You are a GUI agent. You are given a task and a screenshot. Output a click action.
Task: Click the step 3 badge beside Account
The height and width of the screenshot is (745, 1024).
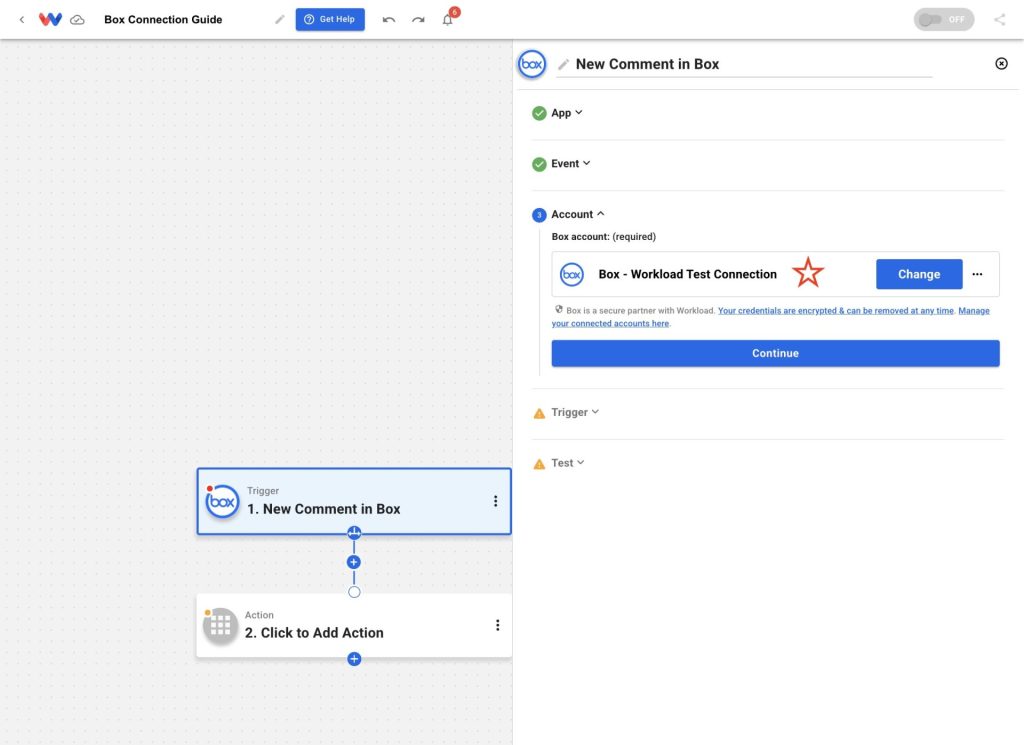point(539,215)
